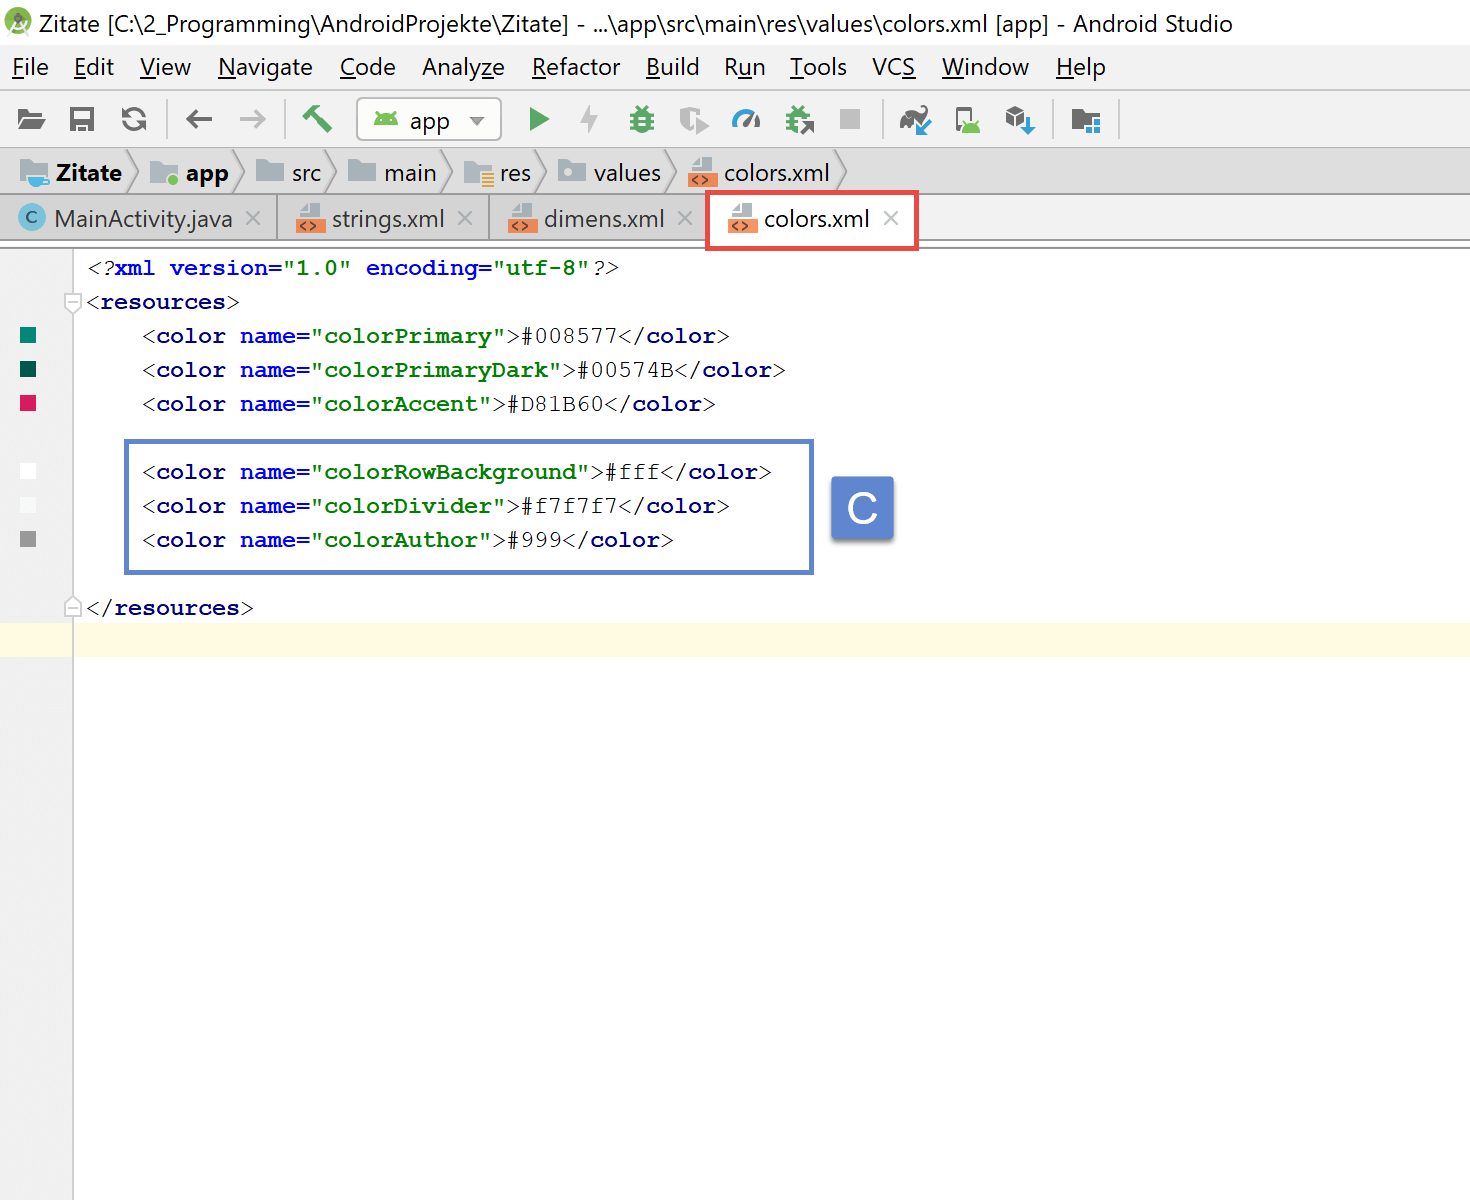Place cursor on the highlighted empty last line

pyautogui.click(x=771, y=640)
